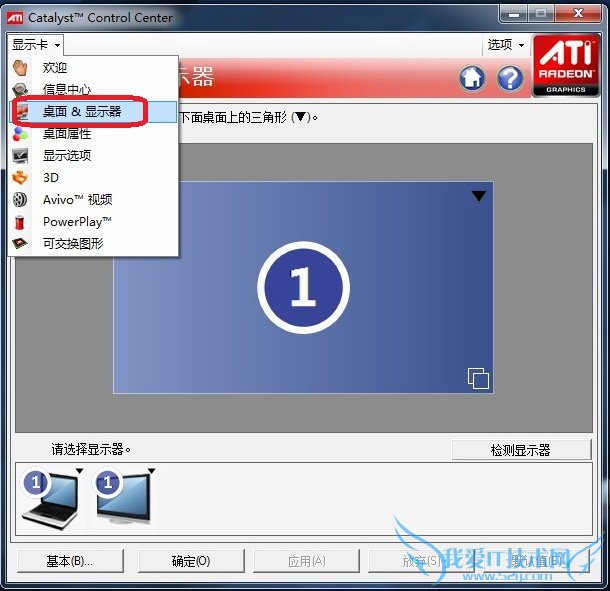The width and height of the screenshot is (610, 591).
Task: Select 桌面属性 menu entry
Action: coord(93,134)
